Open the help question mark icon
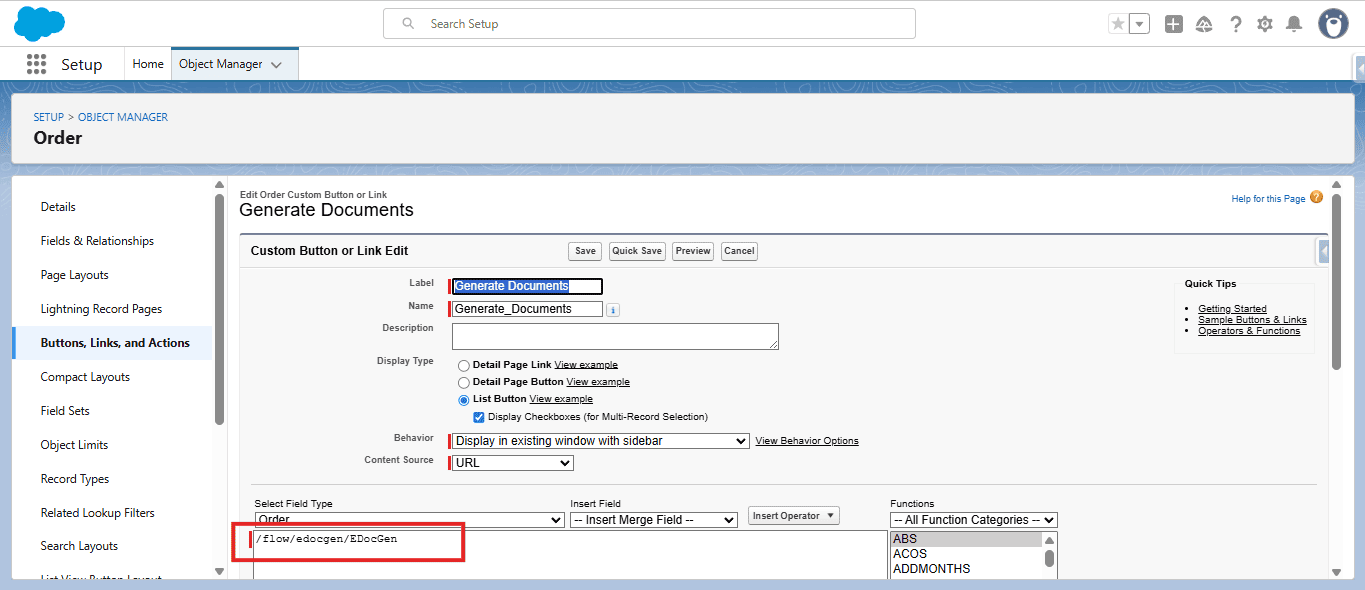 [1236, 24]
